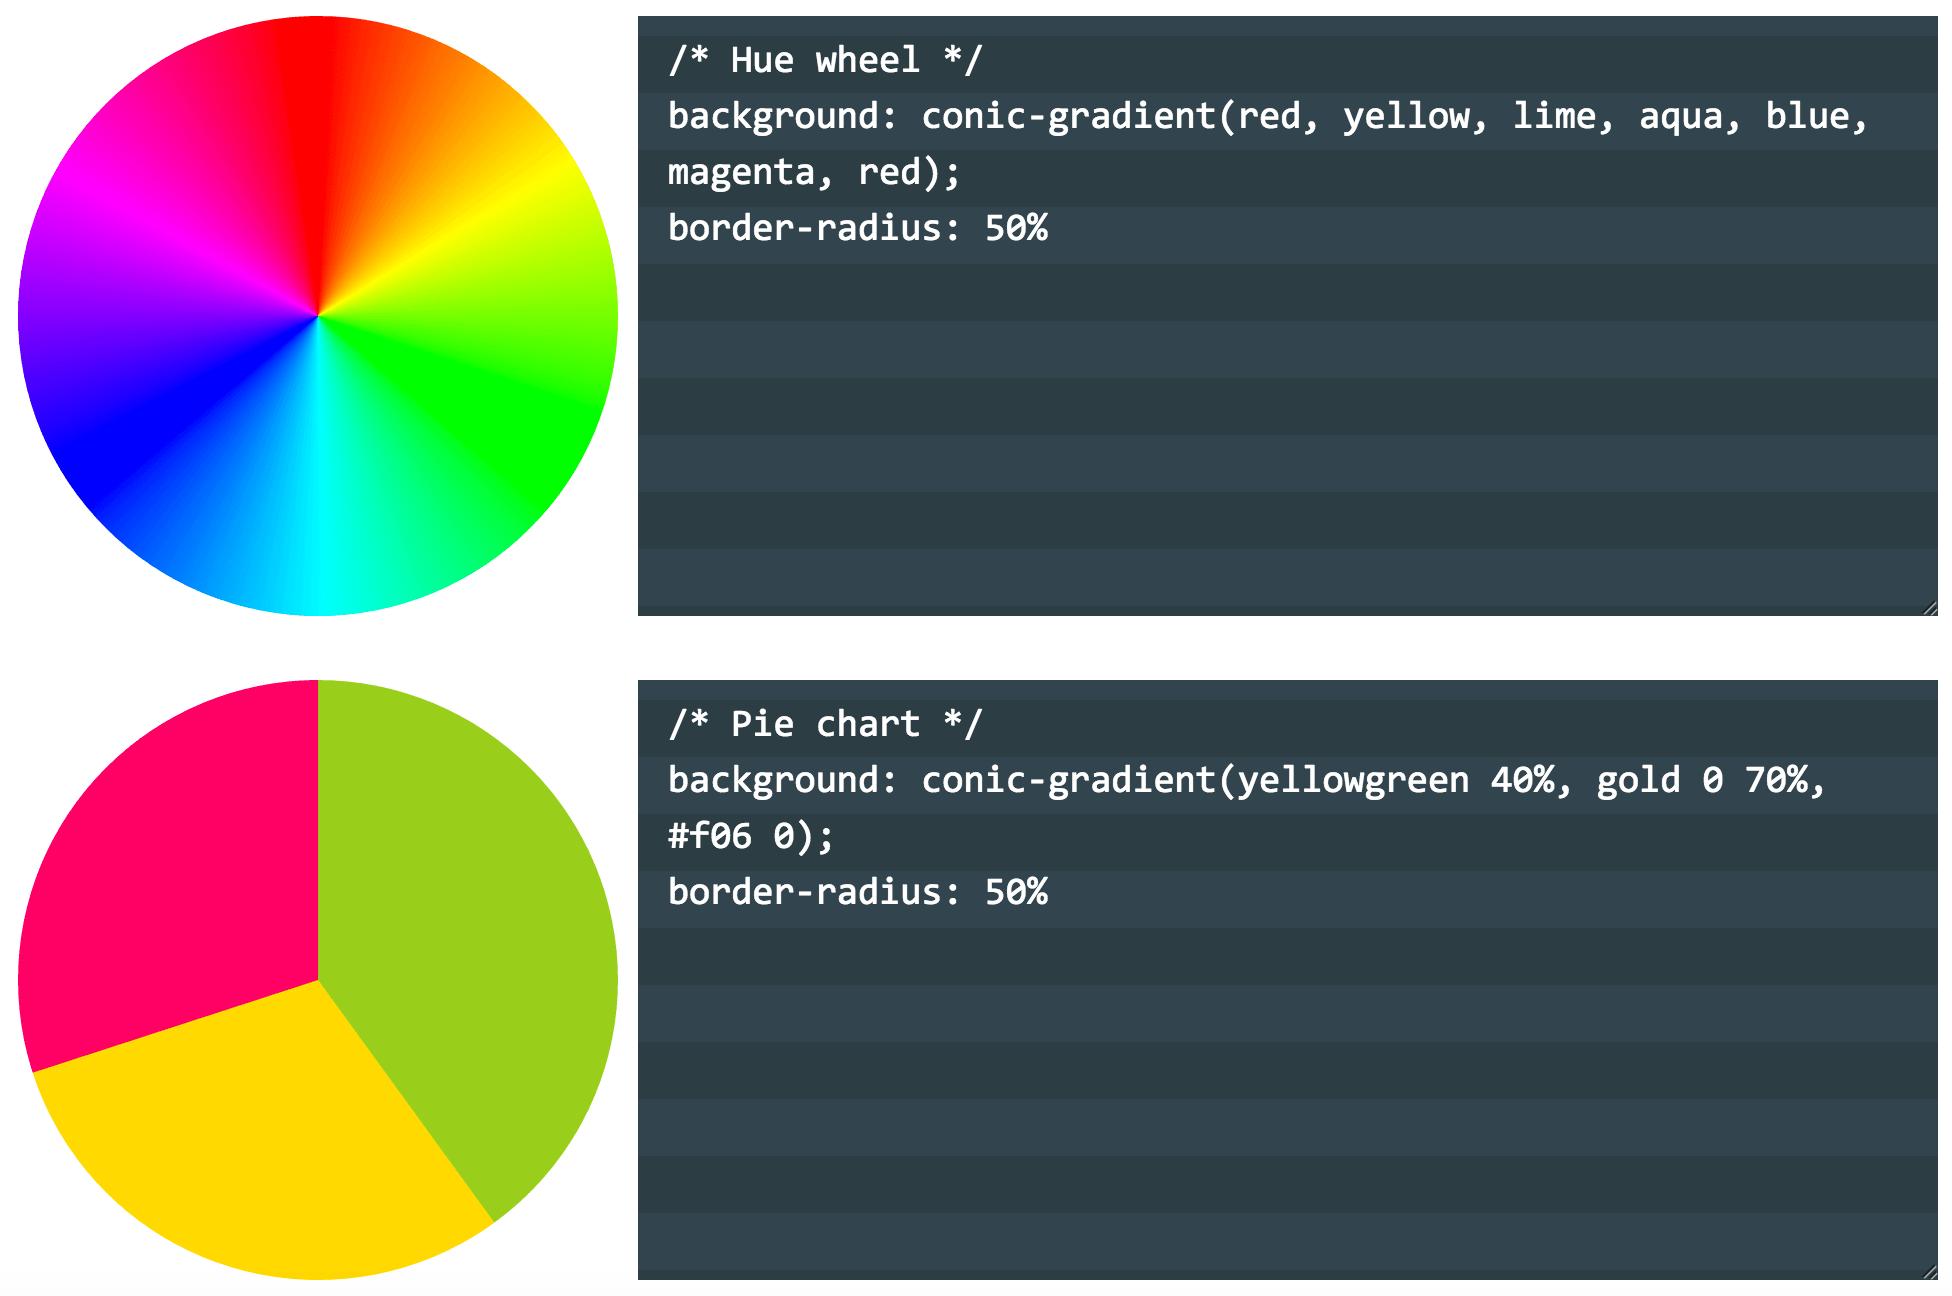Click the word 'yellowgreen' in the code
This screenshot has height=1296, width=1952.
click(x=1353, y=780)
